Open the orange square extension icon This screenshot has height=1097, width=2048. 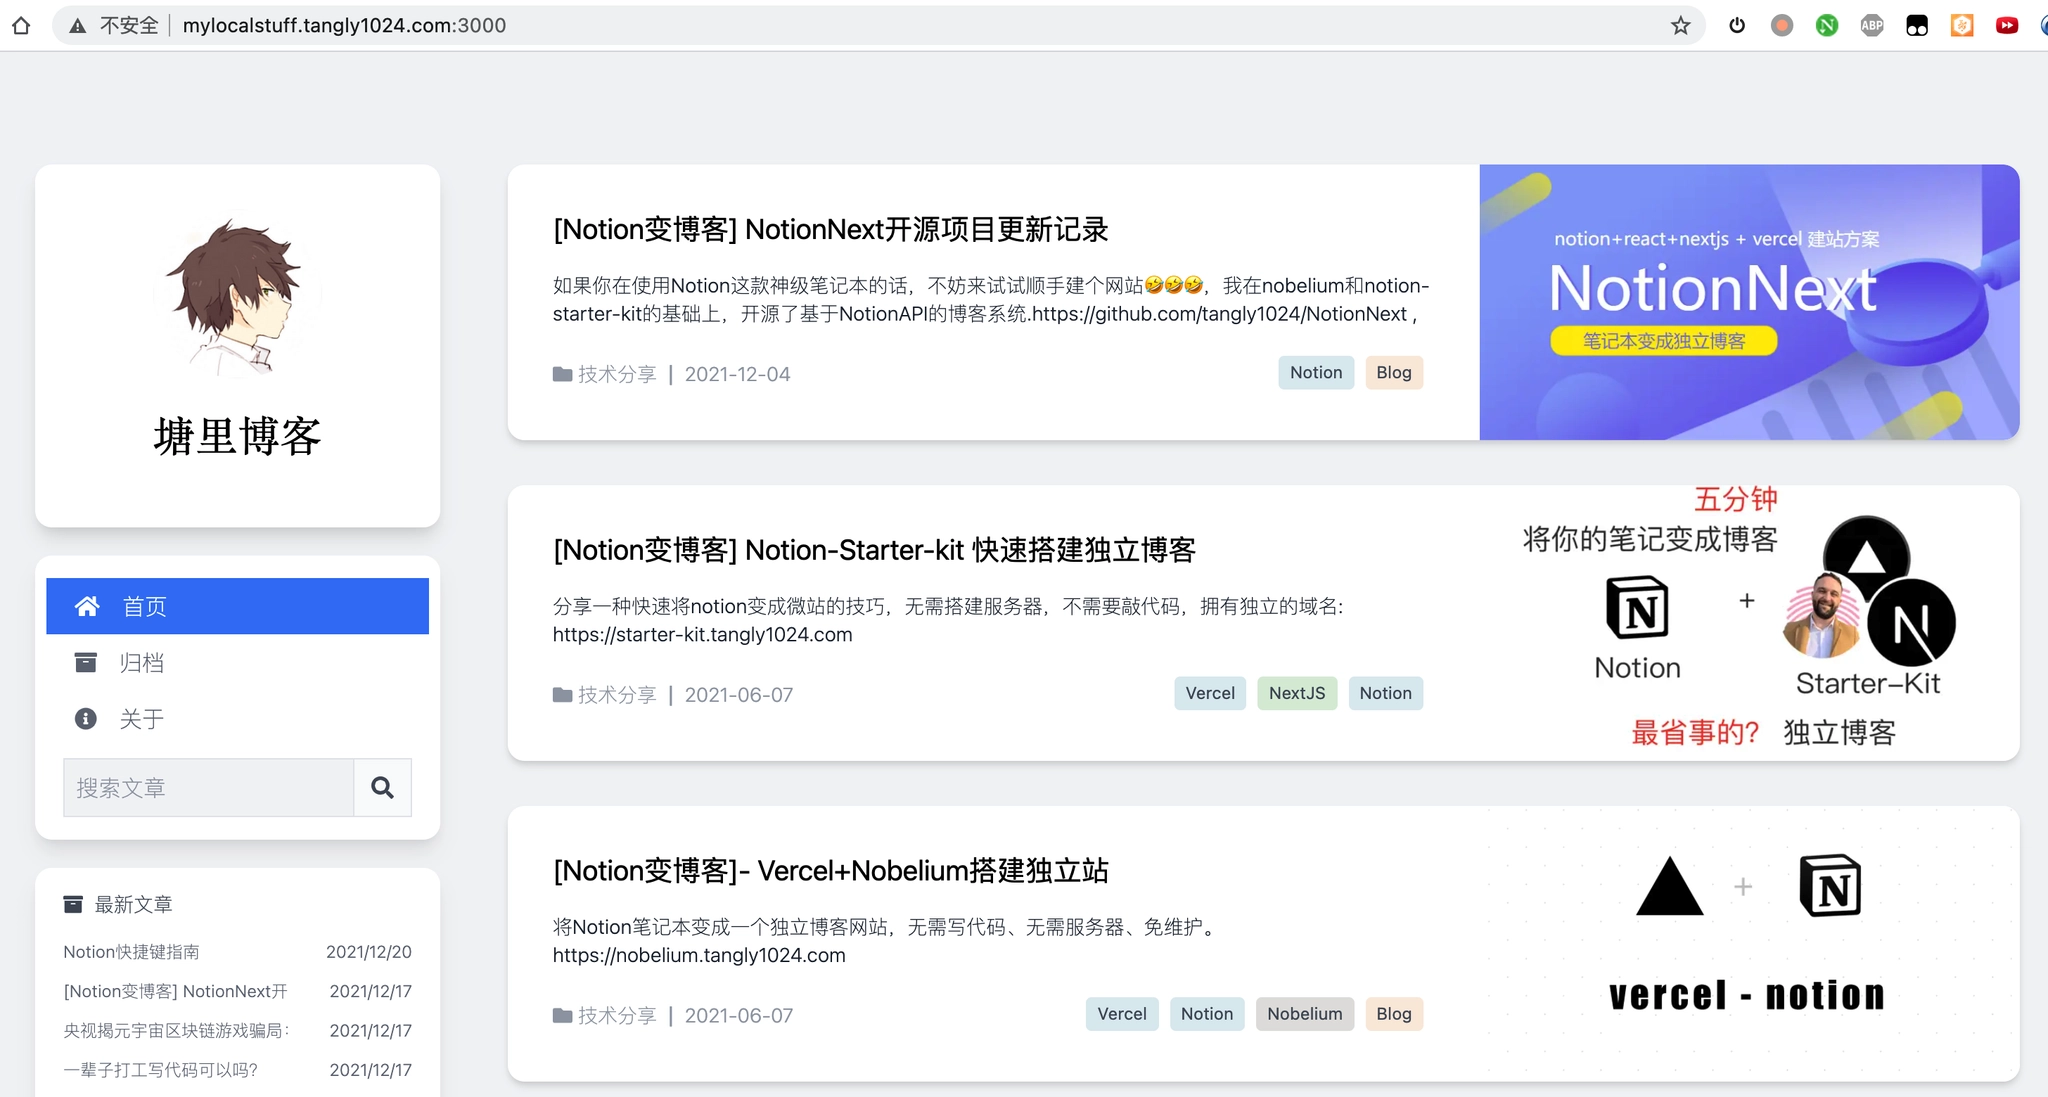click(x=1962, y=25)
